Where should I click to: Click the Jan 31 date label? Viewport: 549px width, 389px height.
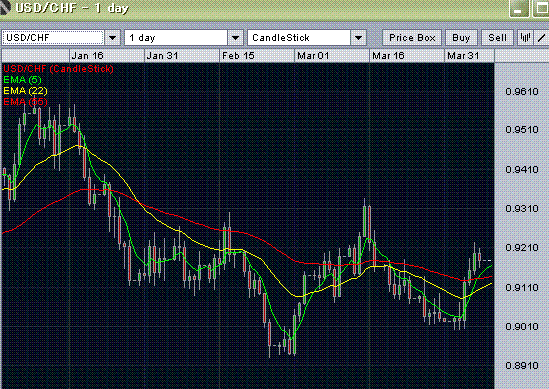coord(162,56)
